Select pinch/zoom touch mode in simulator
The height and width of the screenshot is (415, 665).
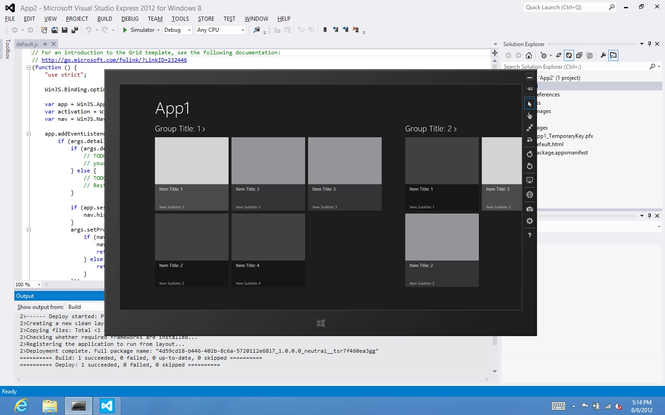point(529,128)
